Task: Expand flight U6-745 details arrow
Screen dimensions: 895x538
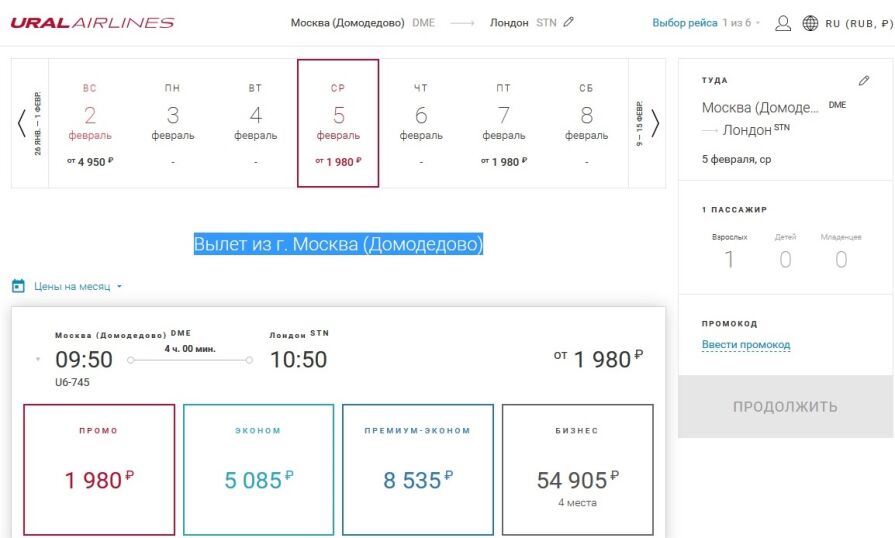Action: (38, 359)
